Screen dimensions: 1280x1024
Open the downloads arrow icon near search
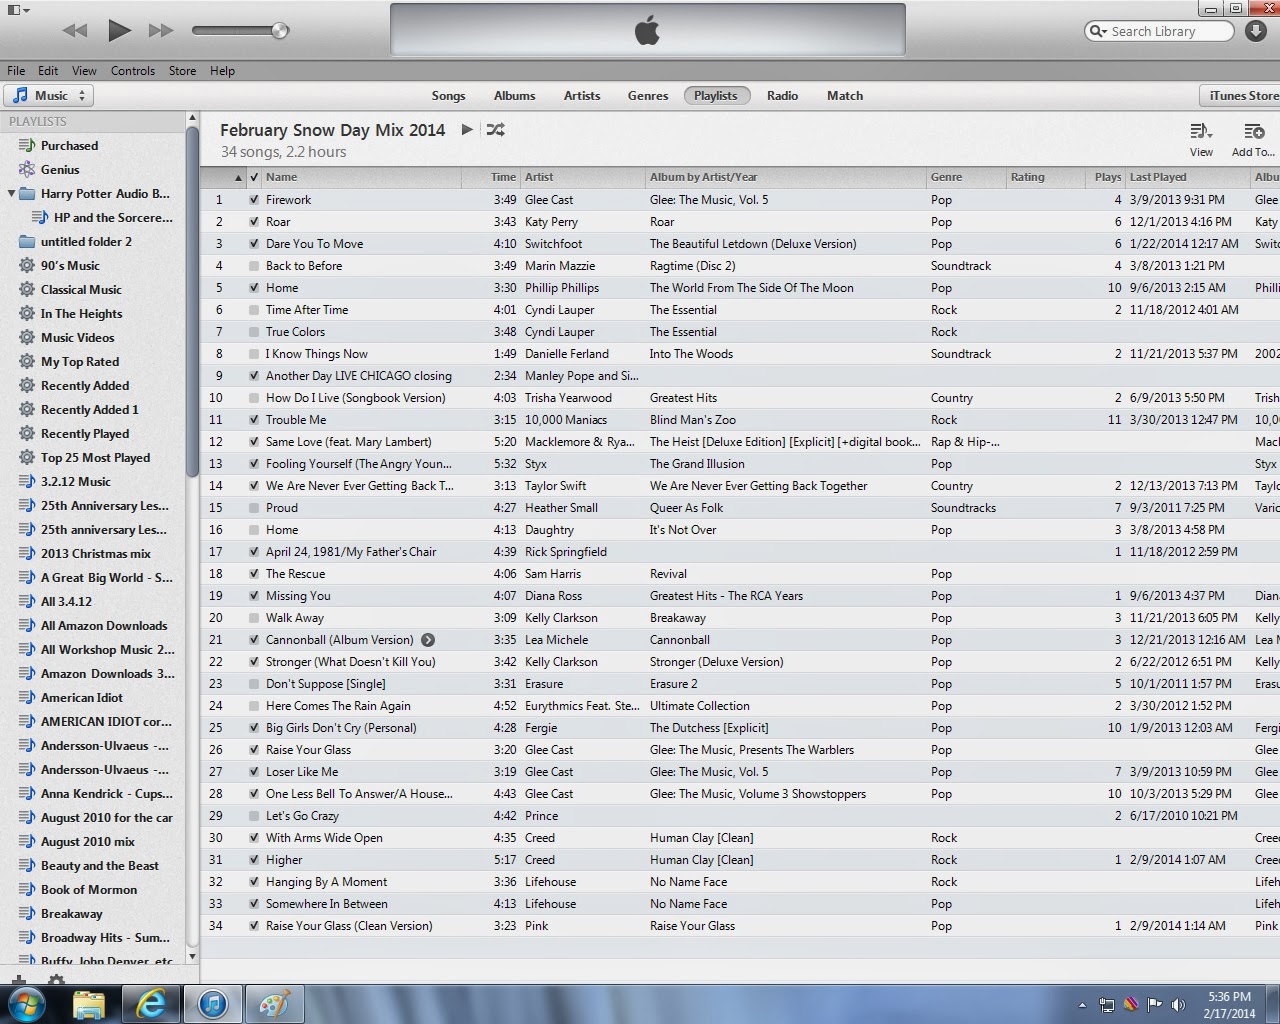pyautogui.click(x=1256, y=31)
